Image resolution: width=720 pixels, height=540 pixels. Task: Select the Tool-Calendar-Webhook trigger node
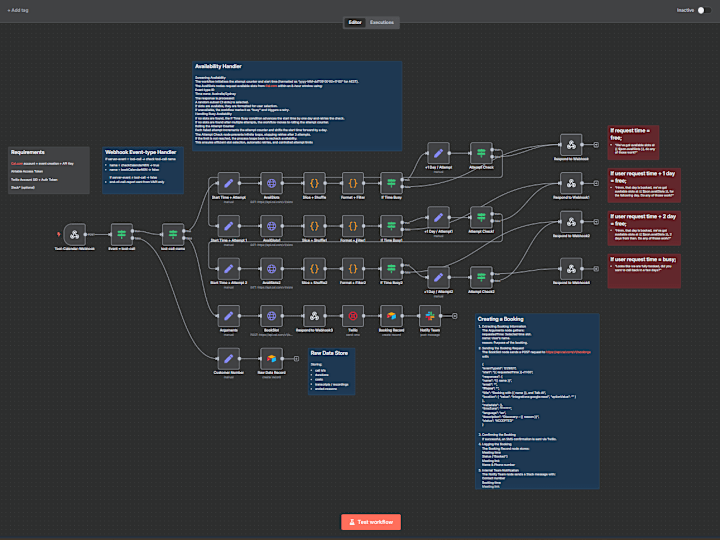74,235
